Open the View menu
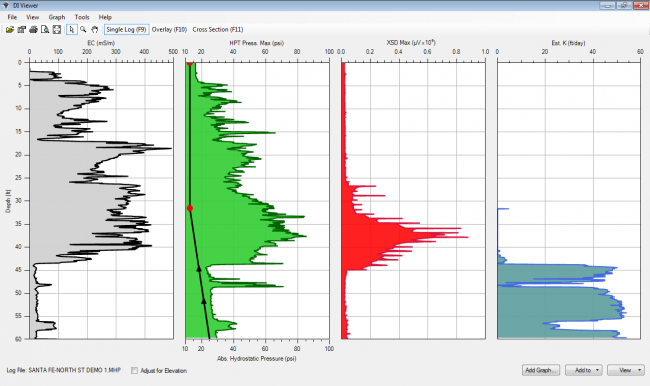Screen dimensions: 650x386 tap(32, 17)
